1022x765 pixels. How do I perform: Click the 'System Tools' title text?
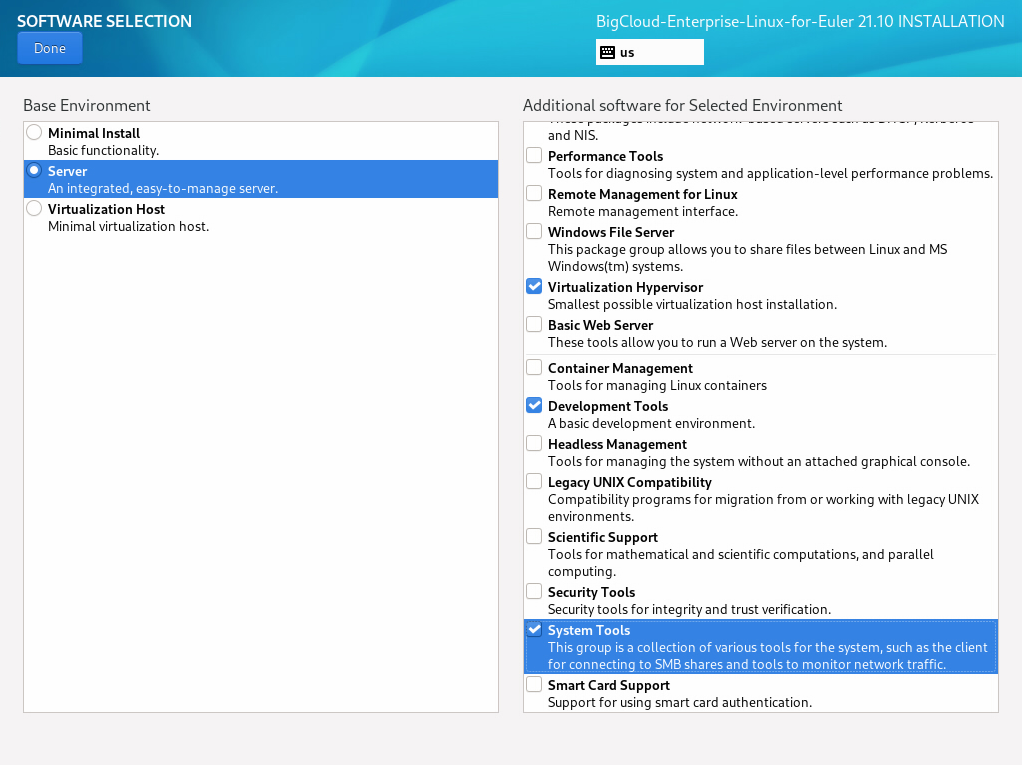coord(589,630)
